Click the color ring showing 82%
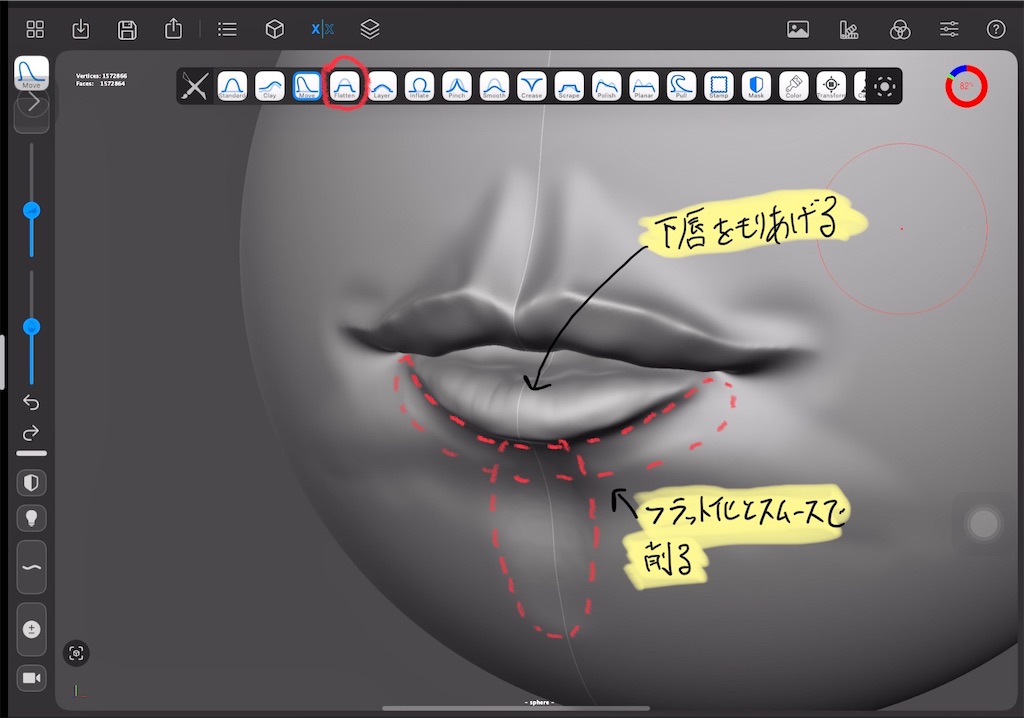1024x718 pixels. click(966, 86)
